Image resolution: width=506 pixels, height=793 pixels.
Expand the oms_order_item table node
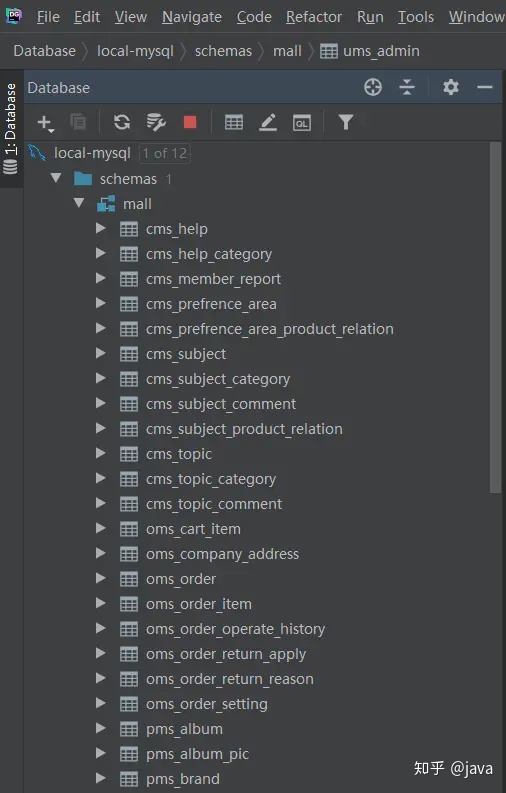point(101,603)
